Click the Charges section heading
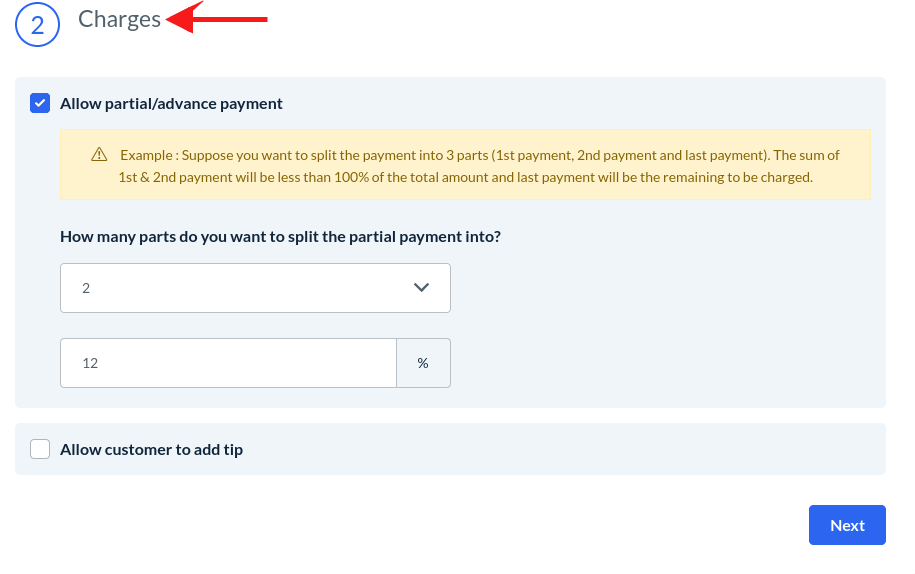This screenshot has width=915, height=574. click(x=119, y=20)
